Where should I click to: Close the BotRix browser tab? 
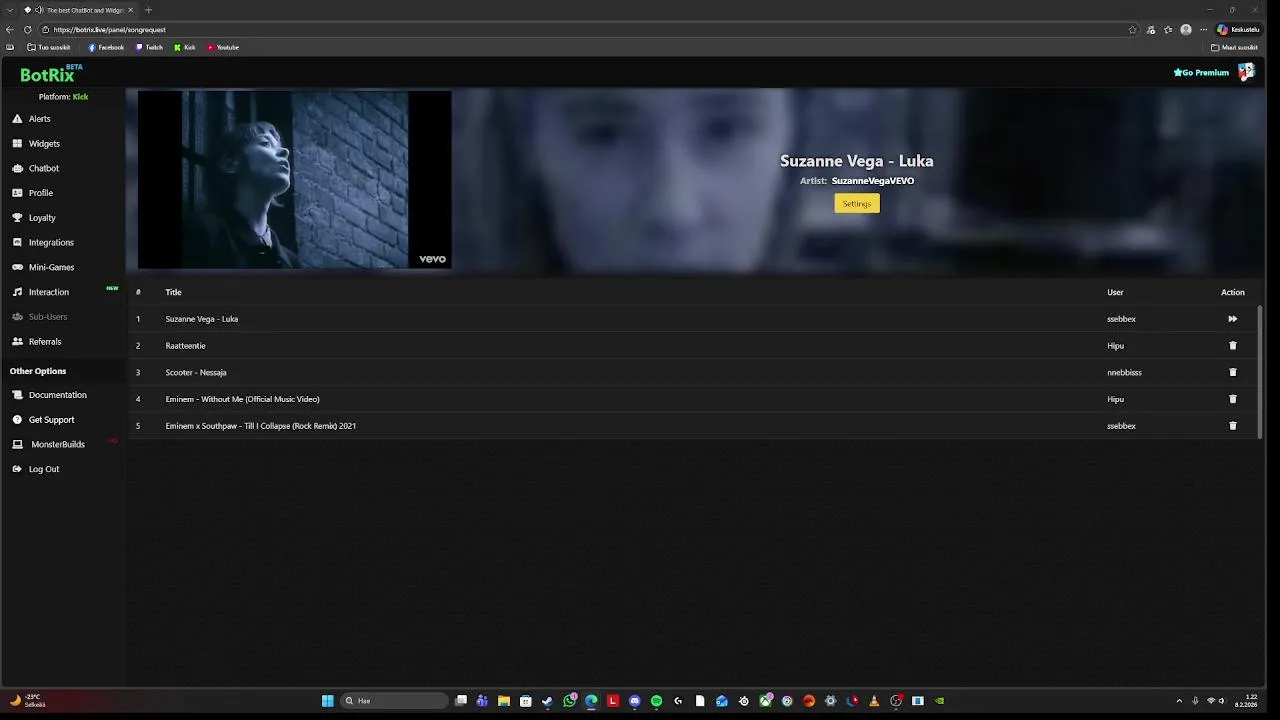(x=130, y=10)
